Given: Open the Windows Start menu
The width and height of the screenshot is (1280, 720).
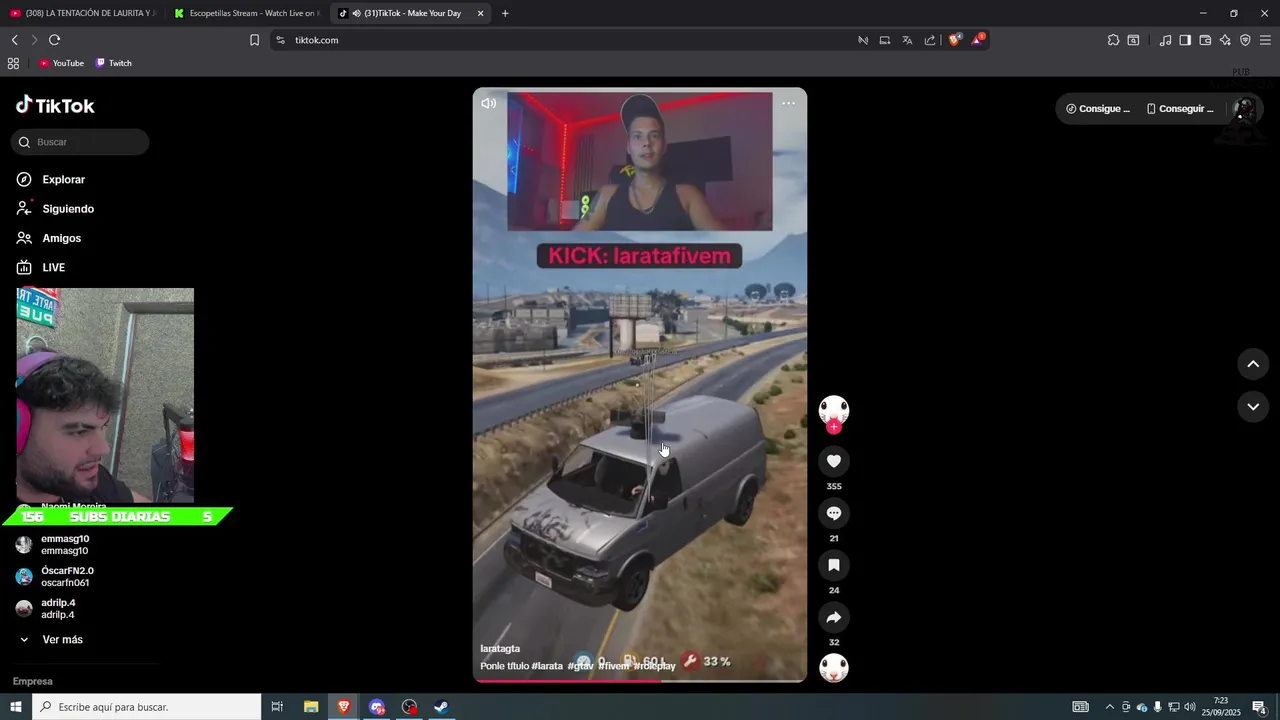Looking at the screenshot, I should point(15,707).
